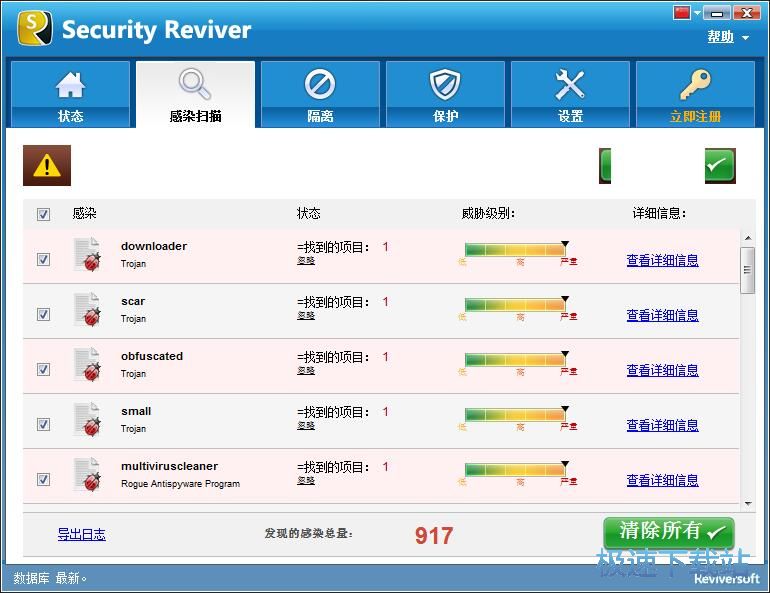
Task: Select the 立即注册 register tab
Action: coord(695,94)
